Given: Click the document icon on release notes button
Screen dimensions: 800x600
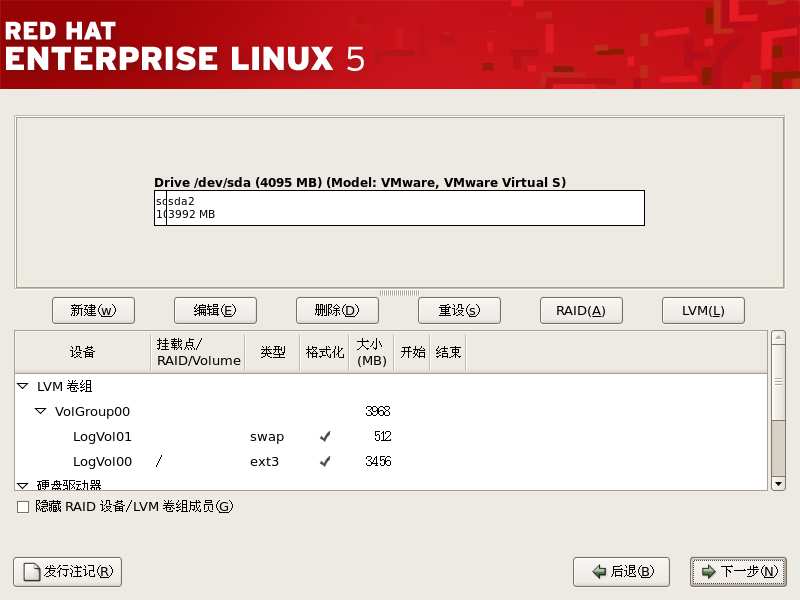Looking at the screenshot, I should pyautogui.click(x=32, y=572).
